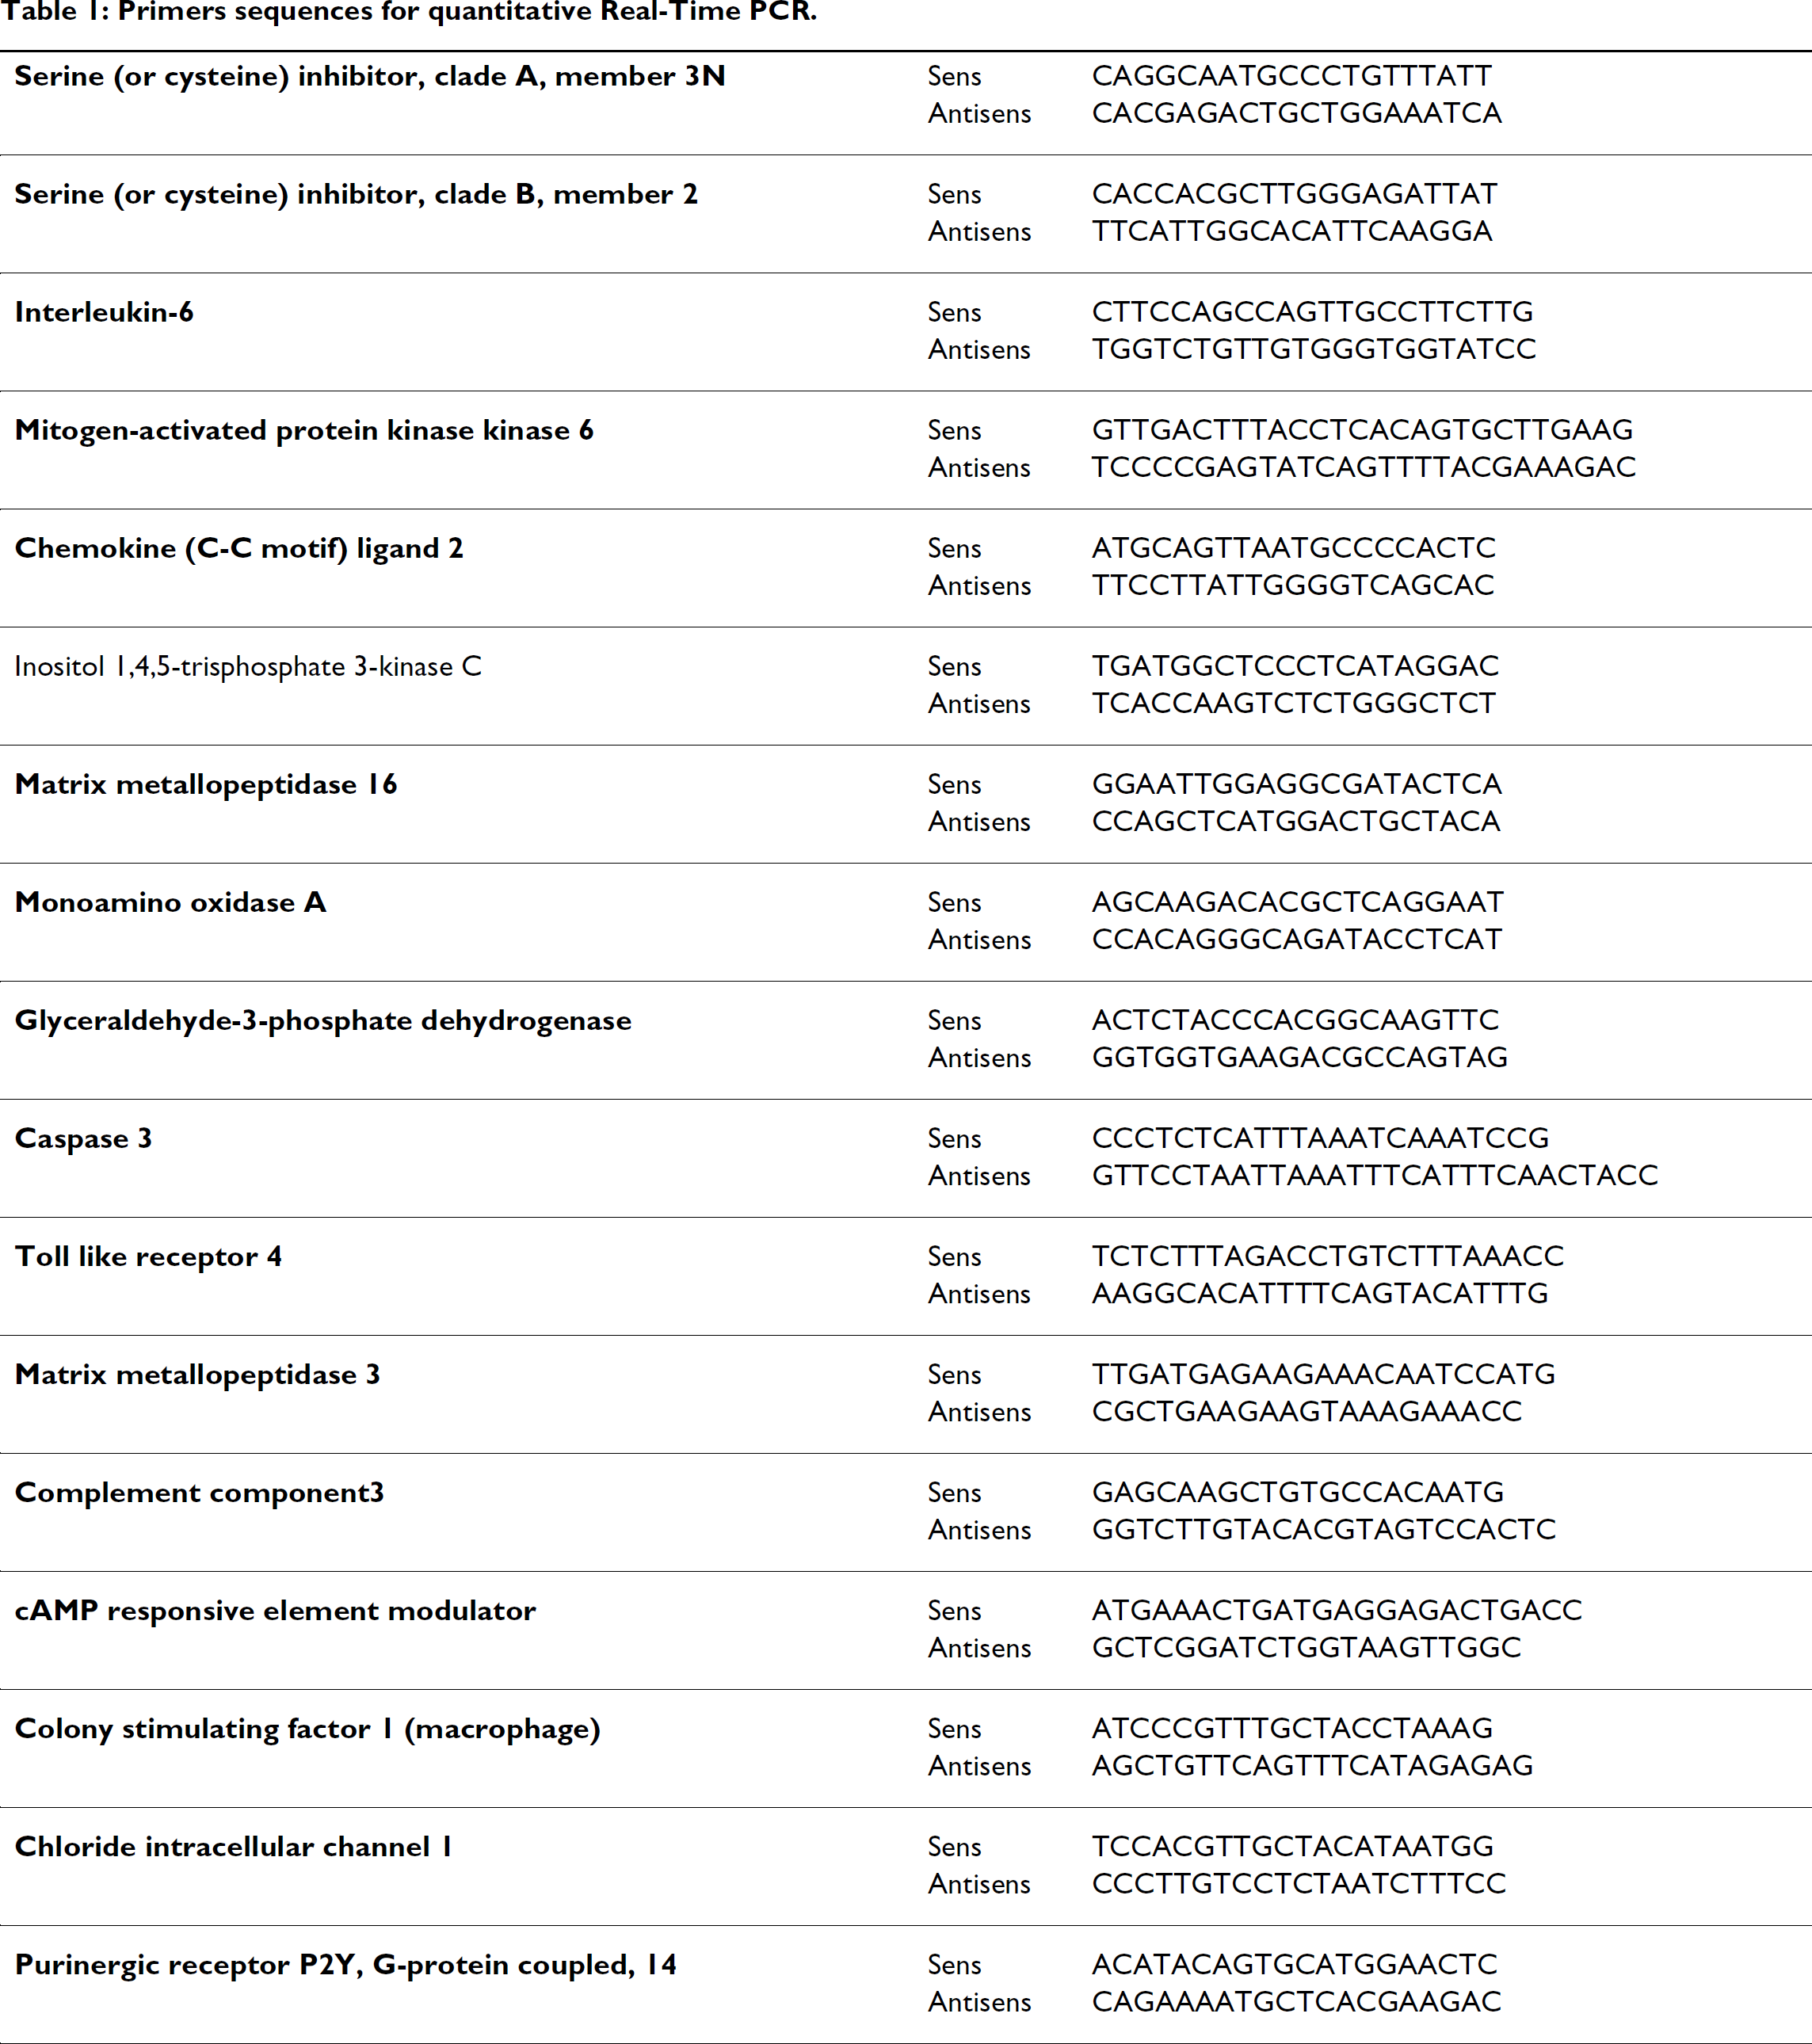Click the Matrix metallopeptidase 16 label
This screenshot has height=2044, width=1812.
pos(205,785)
